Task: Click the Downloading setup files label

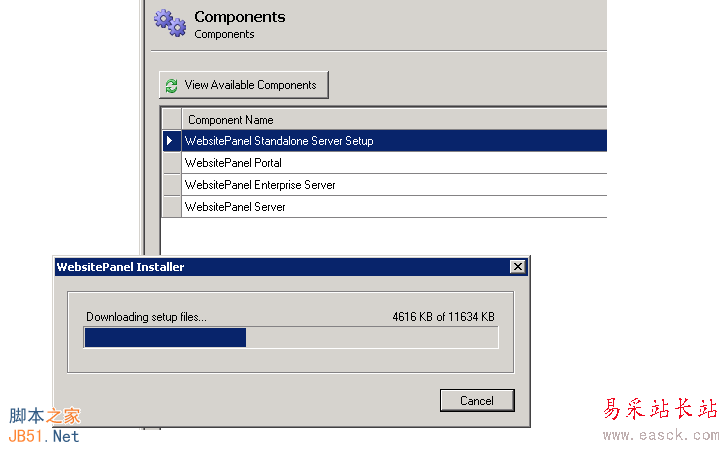Action: [x=146, y=317]
